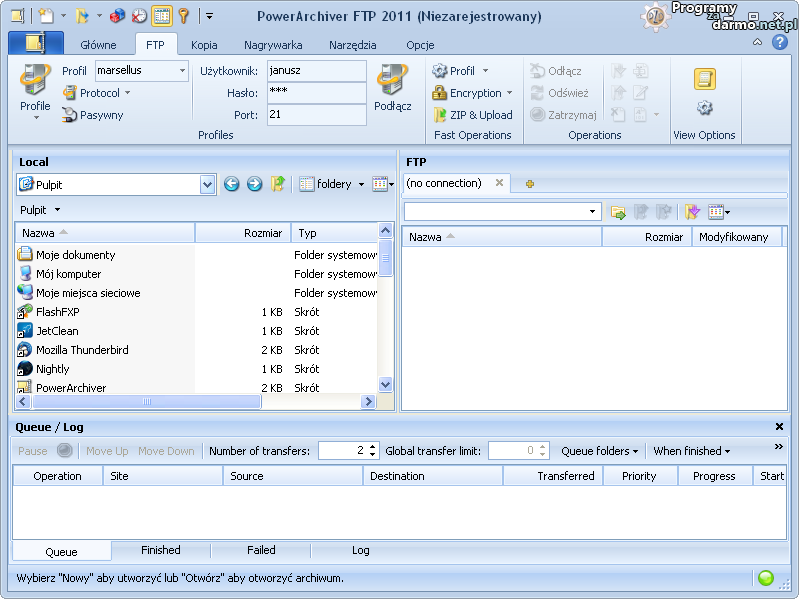Viewport: 799px width, 599px height.
Task: Click the local file list horizontal scrollbar
Action: (147, 402)
